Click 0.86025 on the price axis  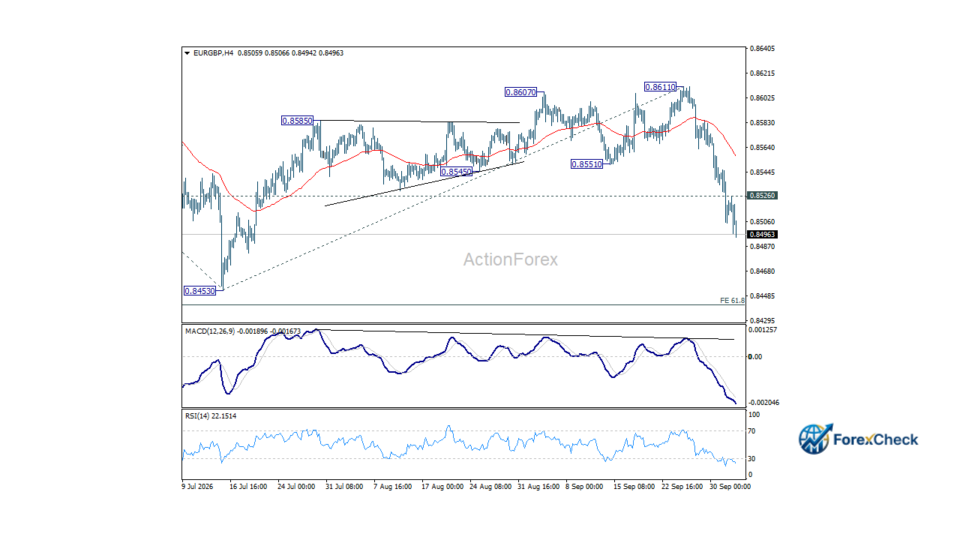762,98
